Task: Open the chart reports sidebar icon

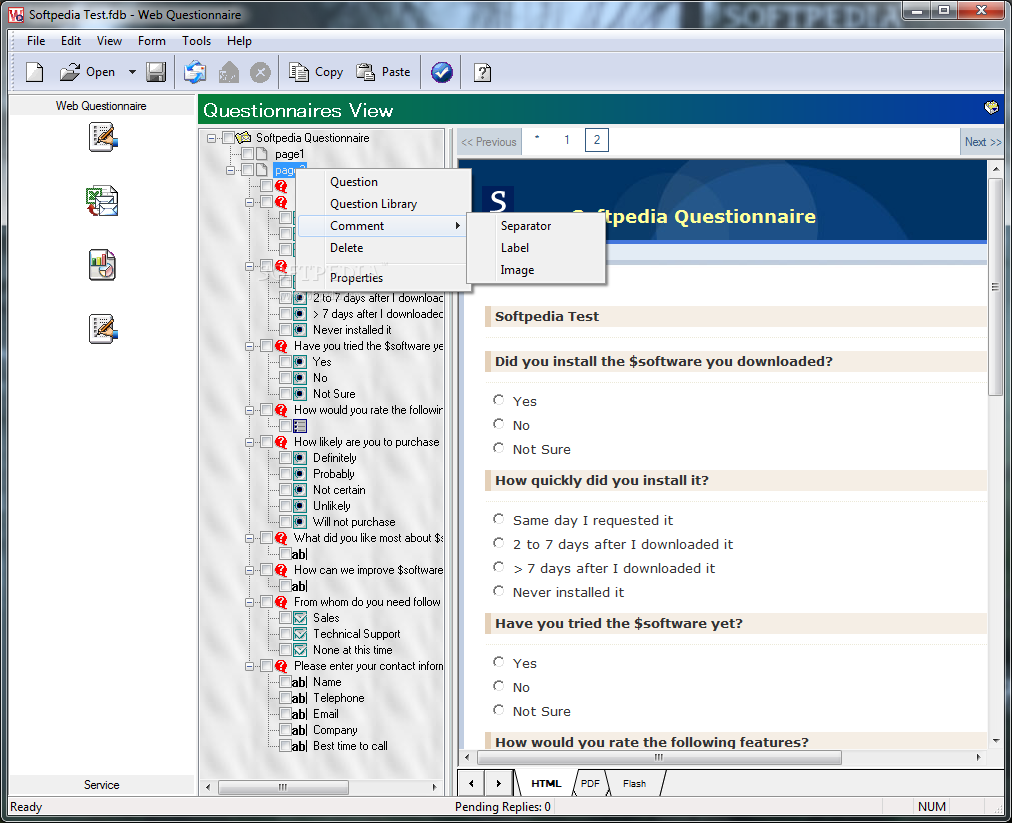Action: (x=103, y=265)
